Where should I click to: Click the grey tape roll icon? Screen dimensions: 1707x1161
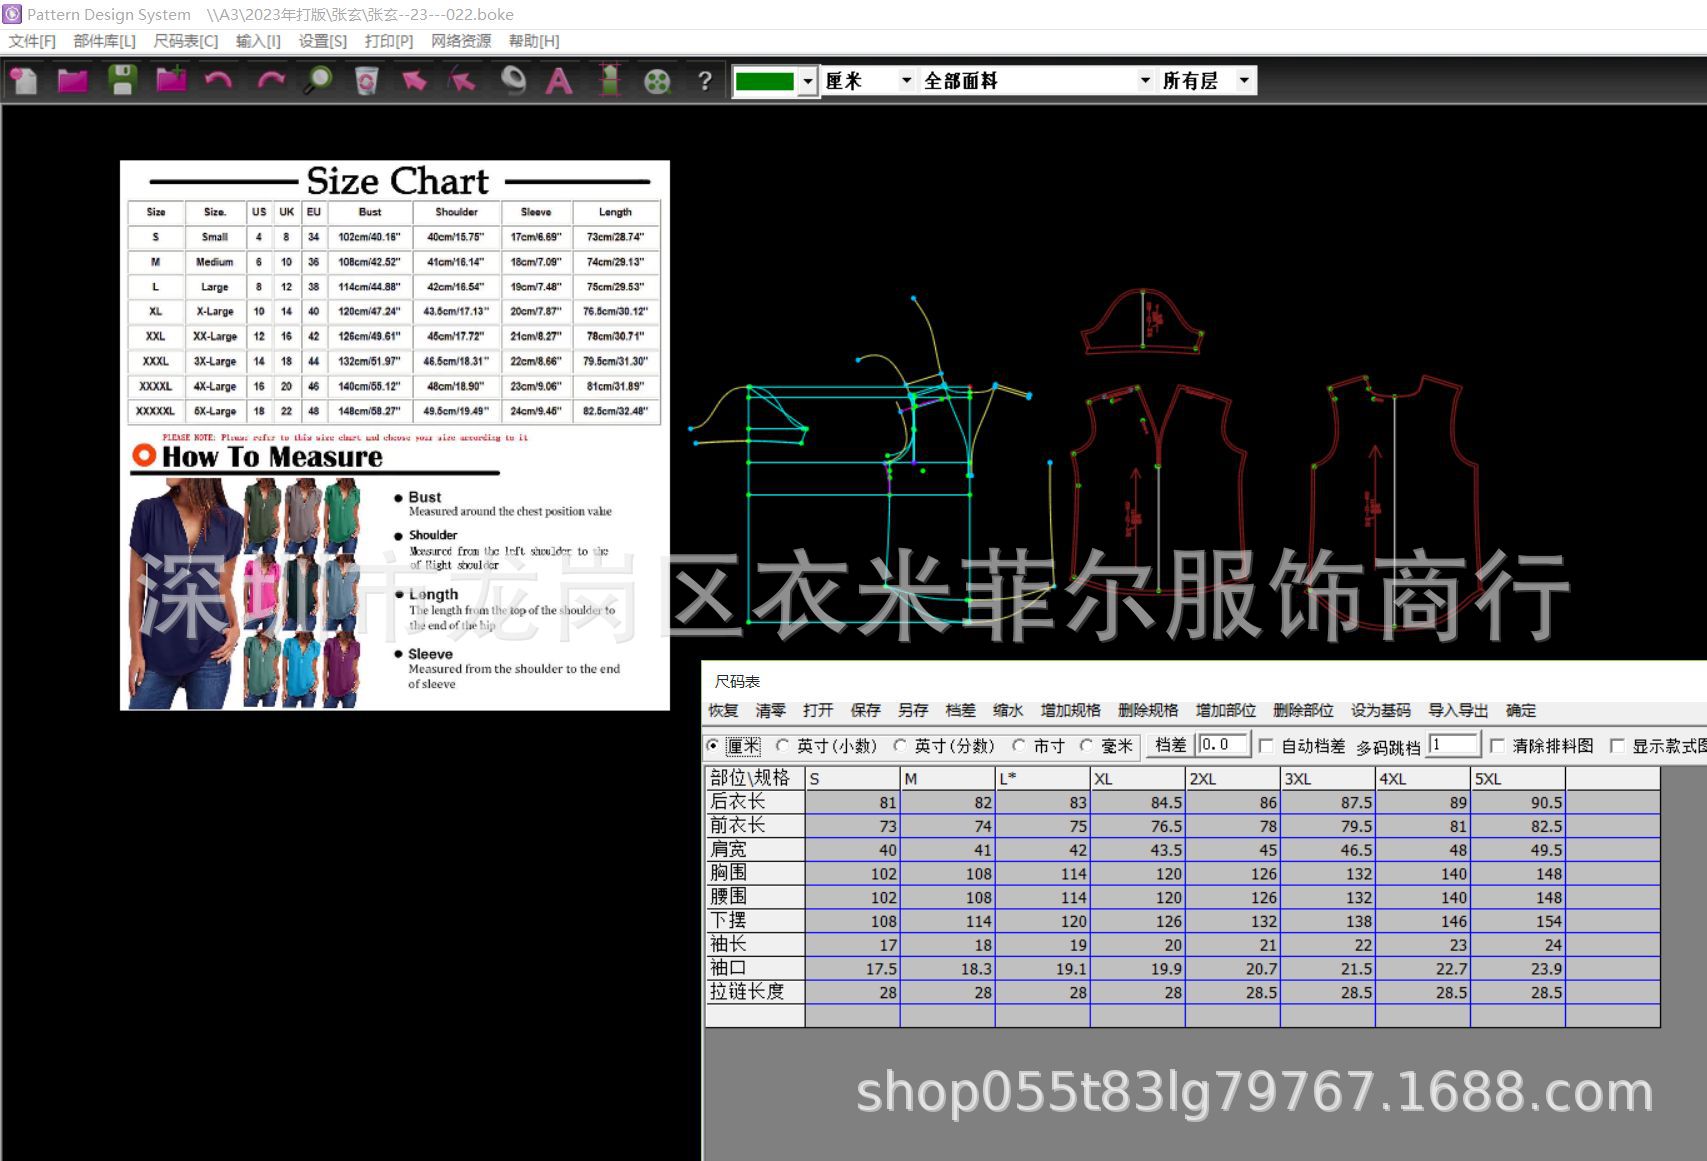(x=512, y=80)
